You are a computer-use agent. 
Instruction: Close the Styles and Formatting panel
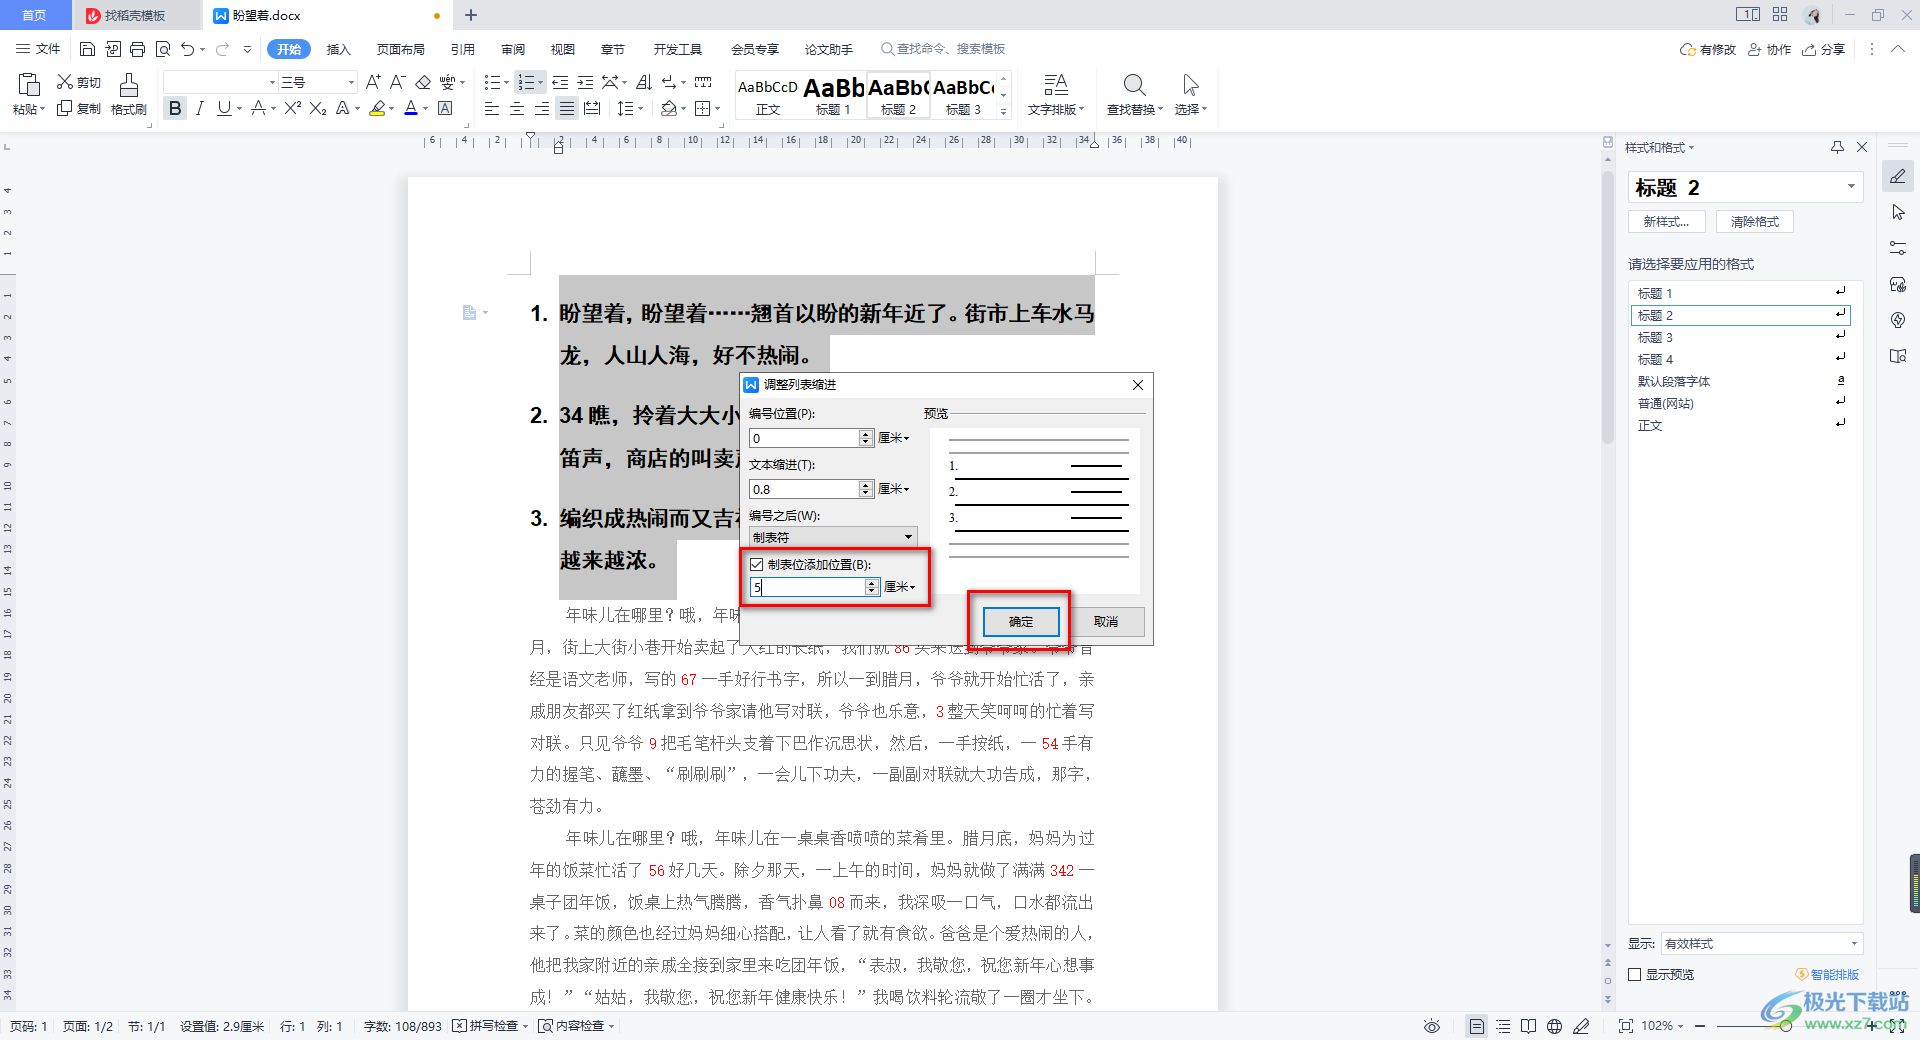click(1862, 147)
